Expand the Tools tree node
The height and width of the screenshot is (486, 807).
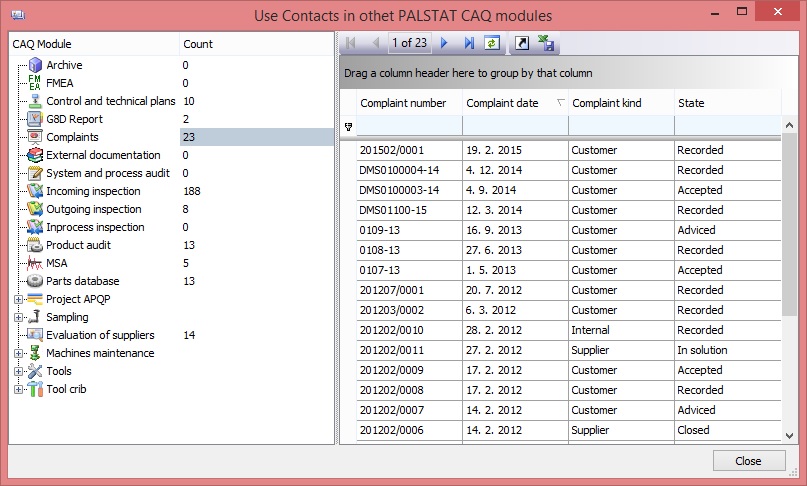tap(18, 372)
